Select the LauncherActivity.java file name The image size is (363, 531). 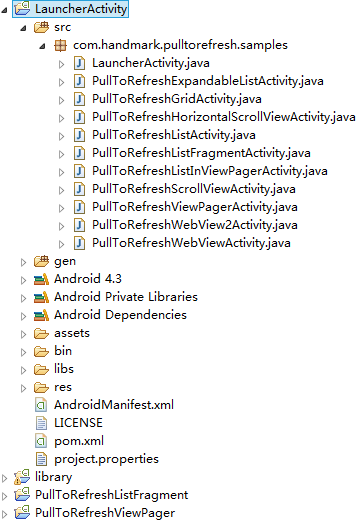click(151, 63)
